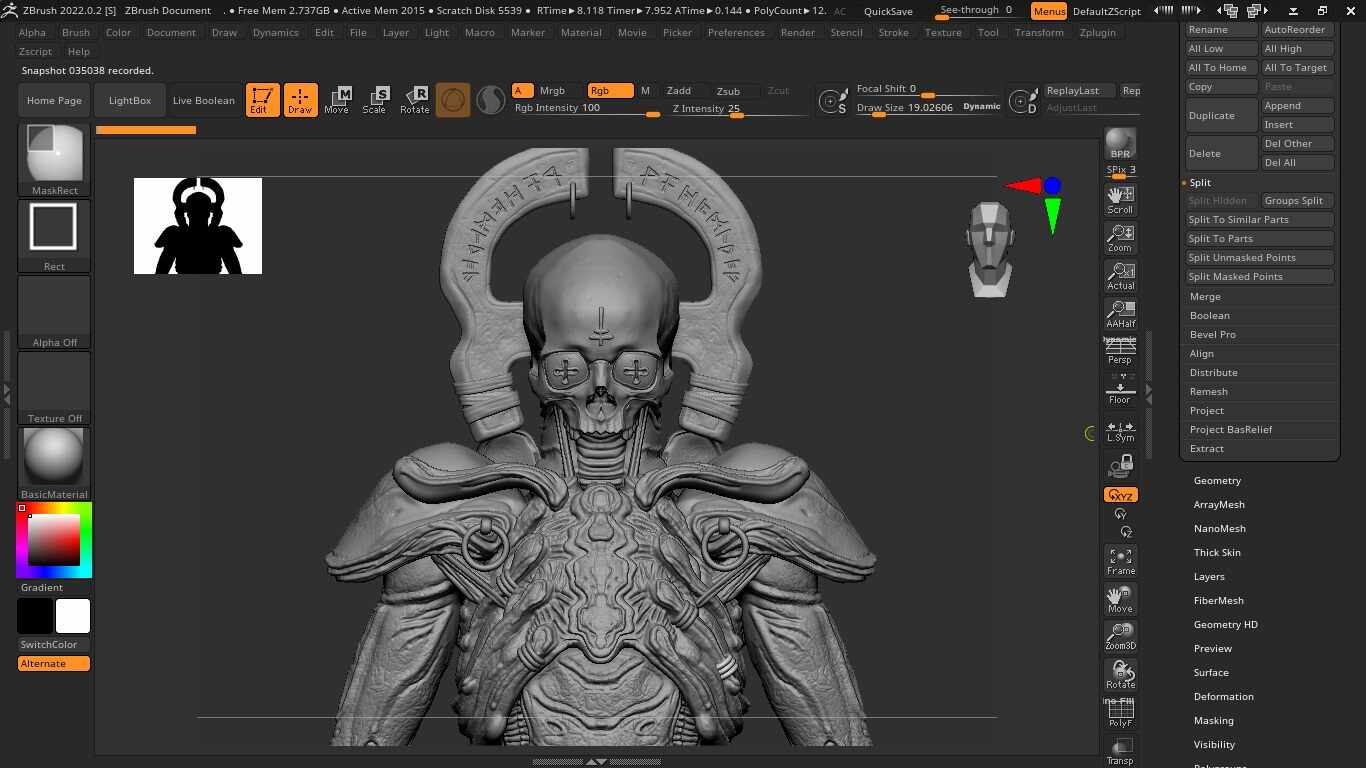
Task: Open the Dynamics menu
Action: [275, 32]
